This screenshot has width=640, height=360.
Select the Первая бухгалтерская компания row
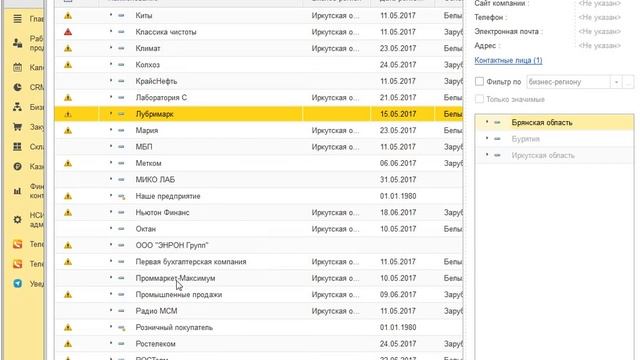coord(259,262)
